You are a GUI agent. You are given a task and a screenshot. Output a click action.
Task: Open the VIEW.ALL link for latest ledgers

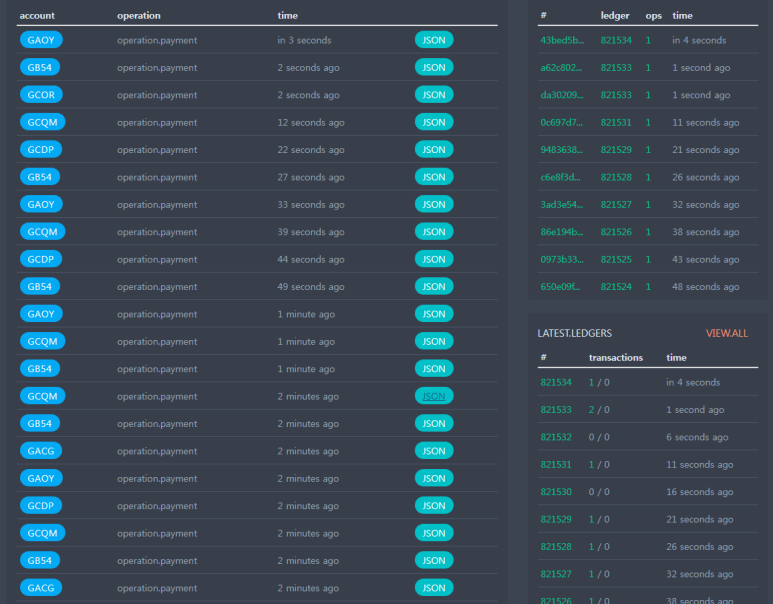tap(726, 333)
